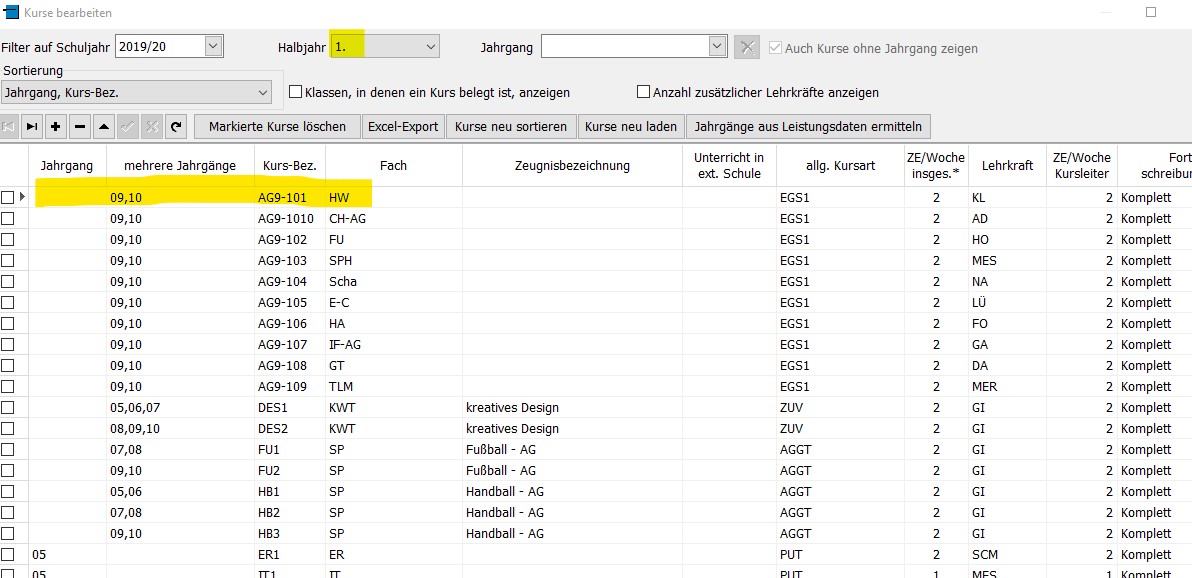Sort by the Kurs-Bez. column header
Screen dimensions: 1192x578
point(290,165)
